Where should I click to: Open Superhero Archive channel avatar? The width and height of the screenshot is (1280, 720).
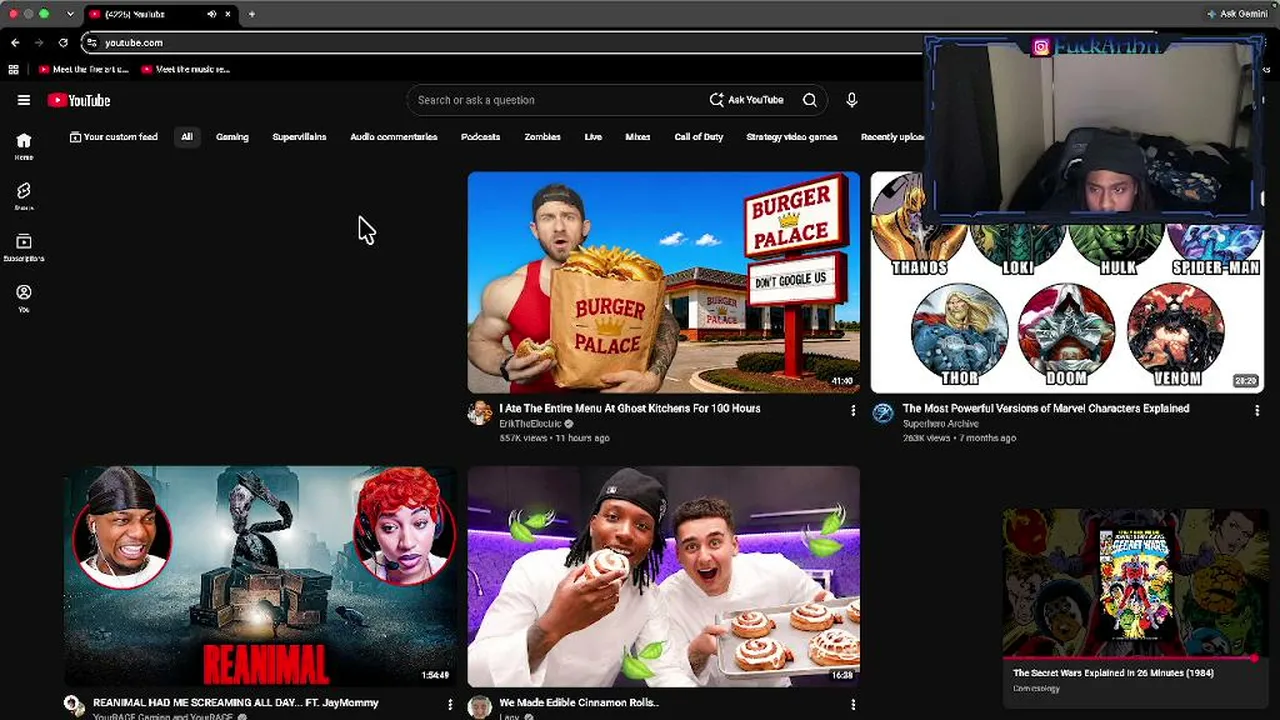tap(883, 413)
